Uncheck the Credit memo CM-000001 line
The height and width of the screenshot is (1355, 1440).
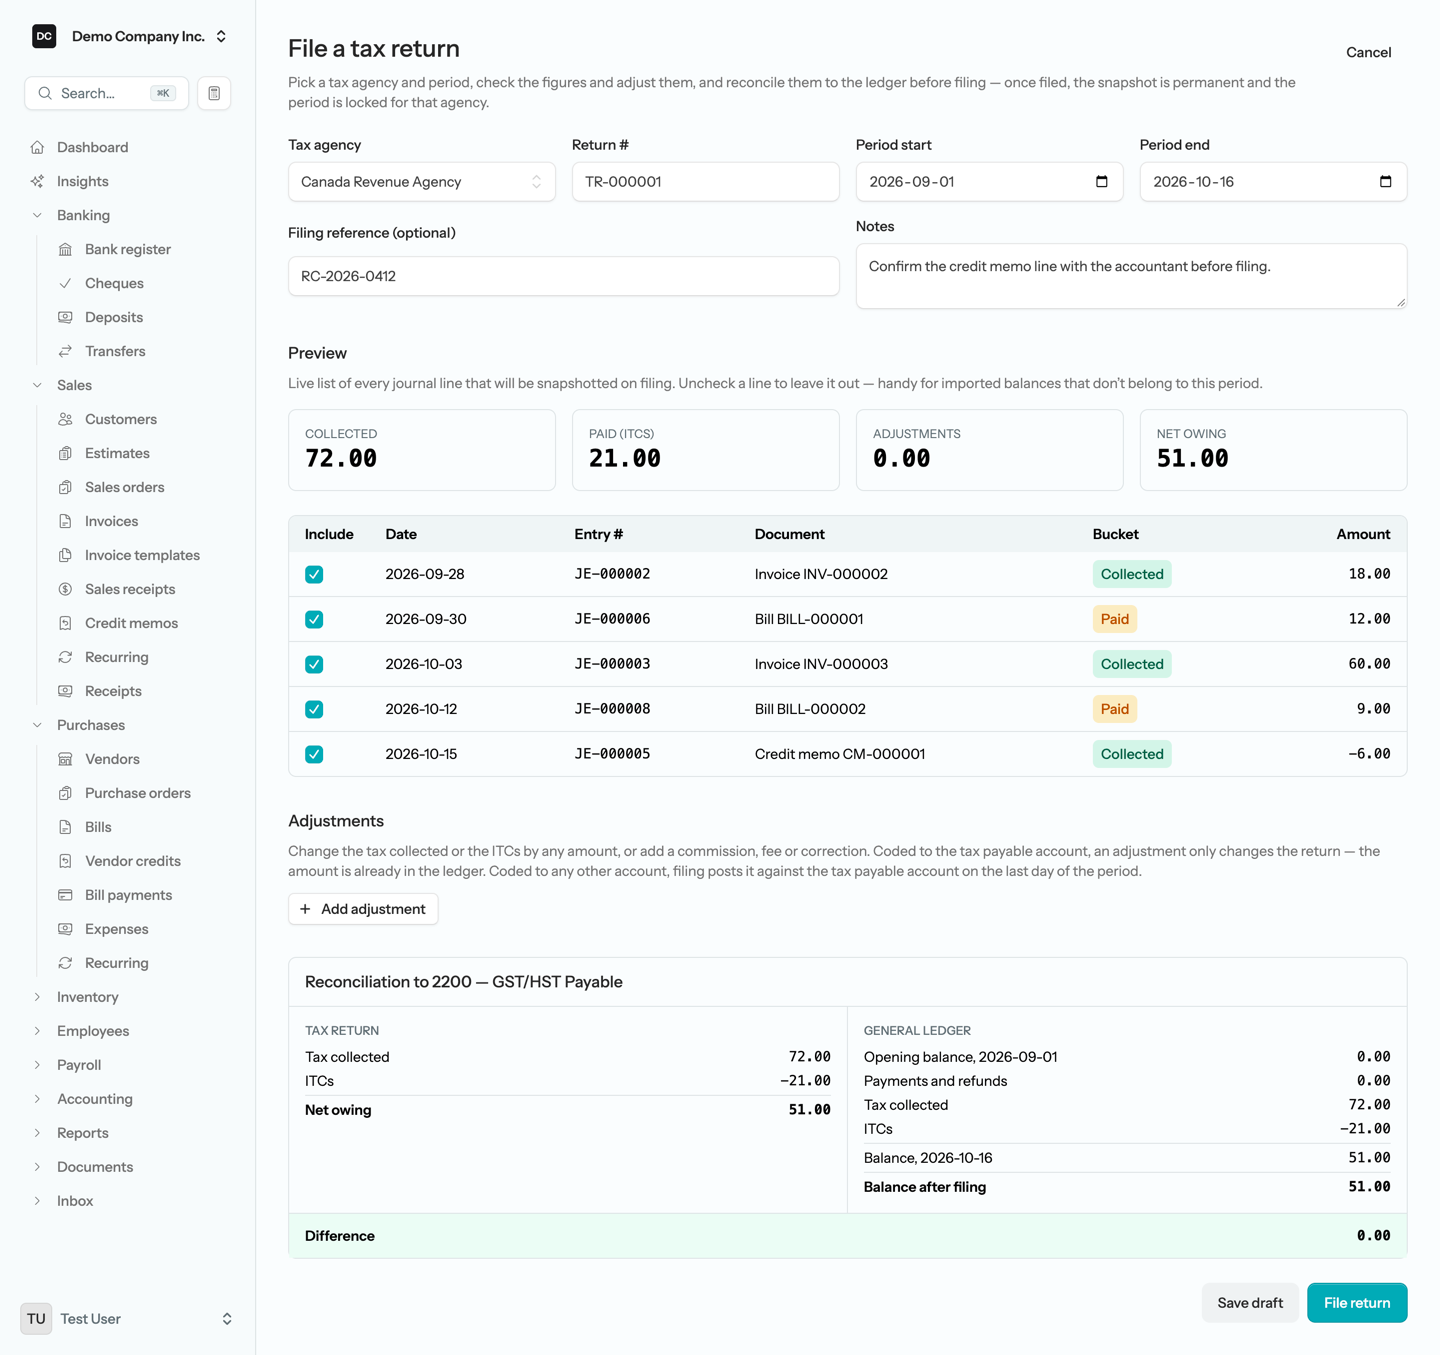coord(314,754)
